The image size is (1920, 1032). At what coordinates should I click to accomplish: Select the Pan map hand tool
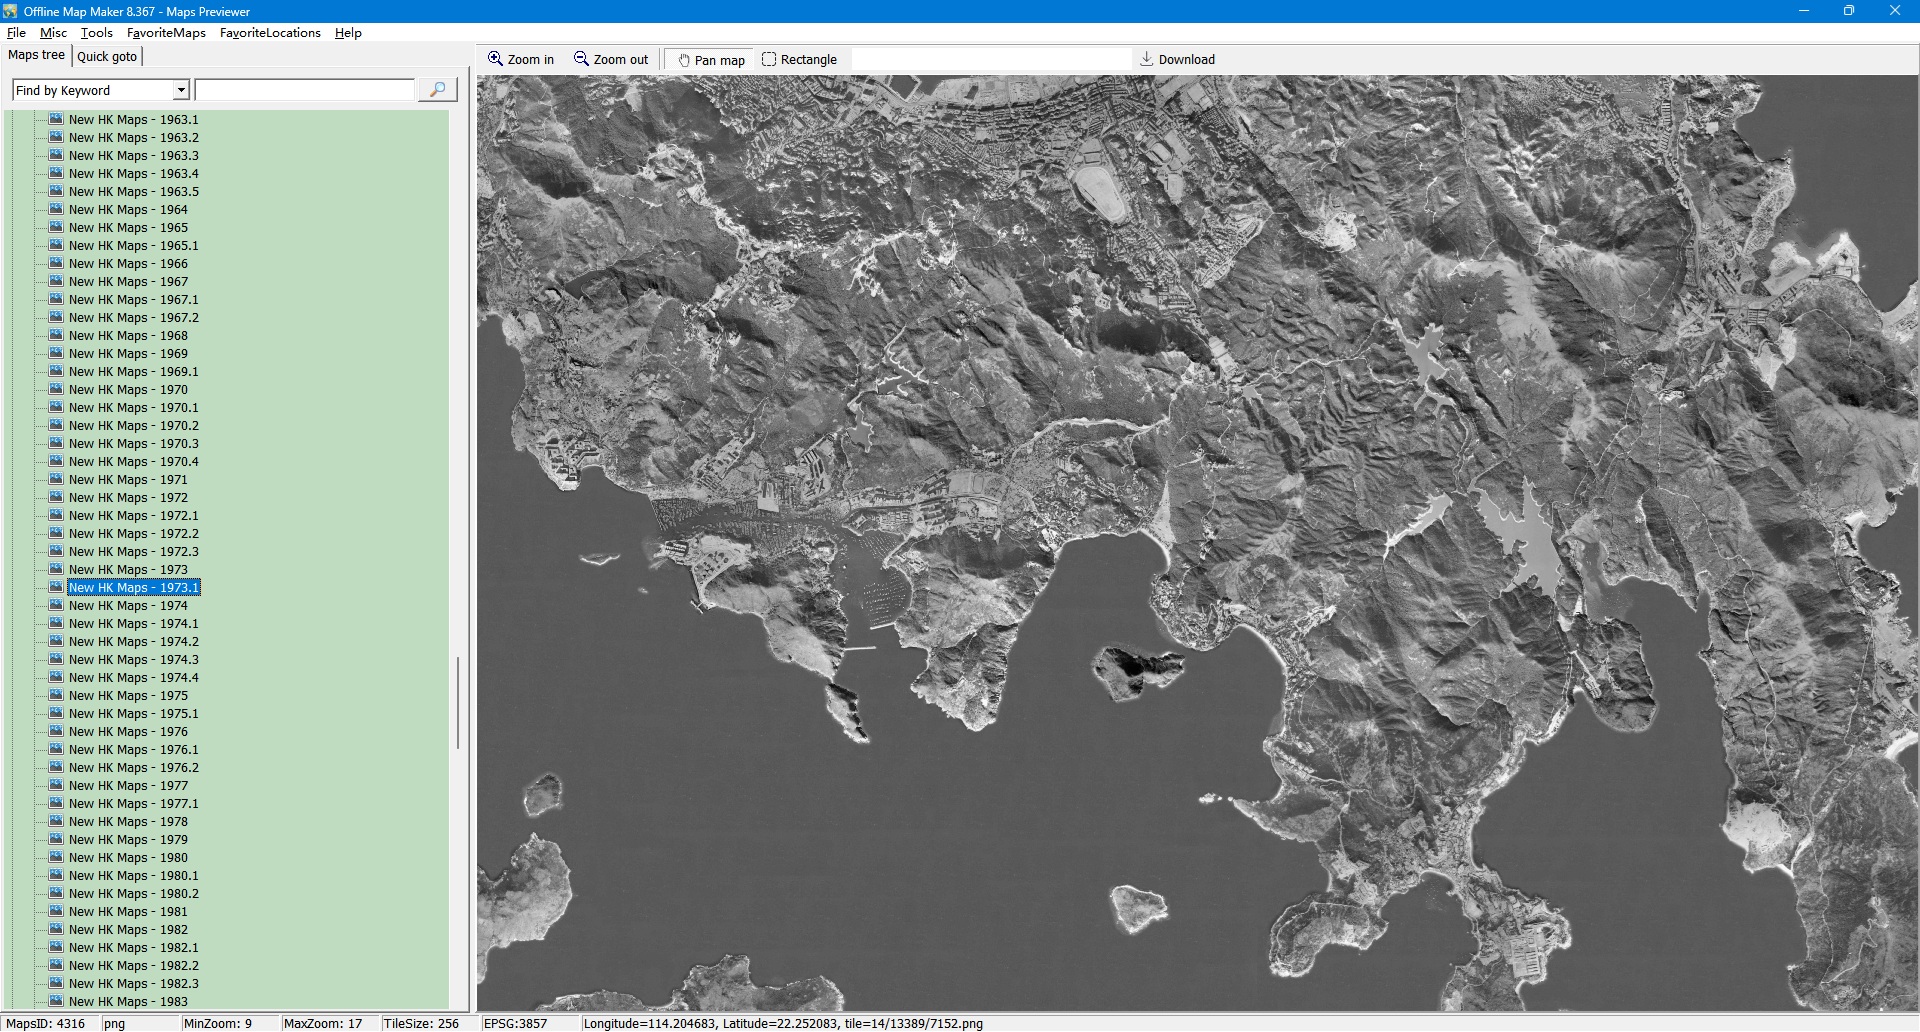(x=684, y=60)
